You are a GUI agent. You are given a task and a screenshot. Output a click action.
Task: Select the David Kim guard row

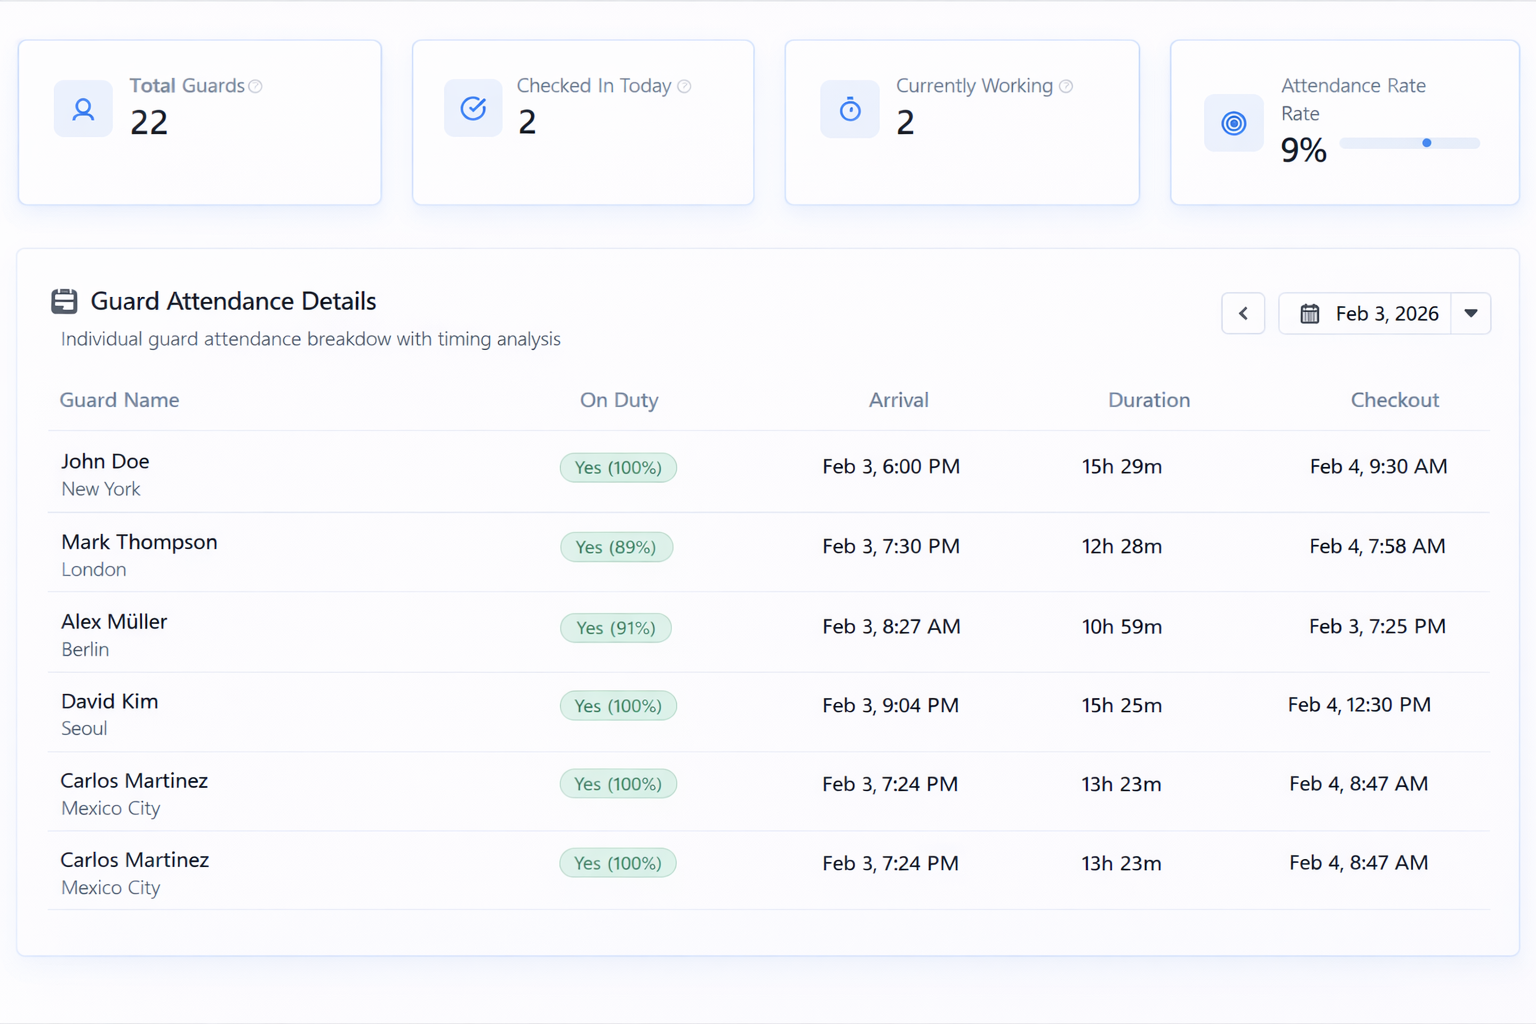click(x=768, y=712)
